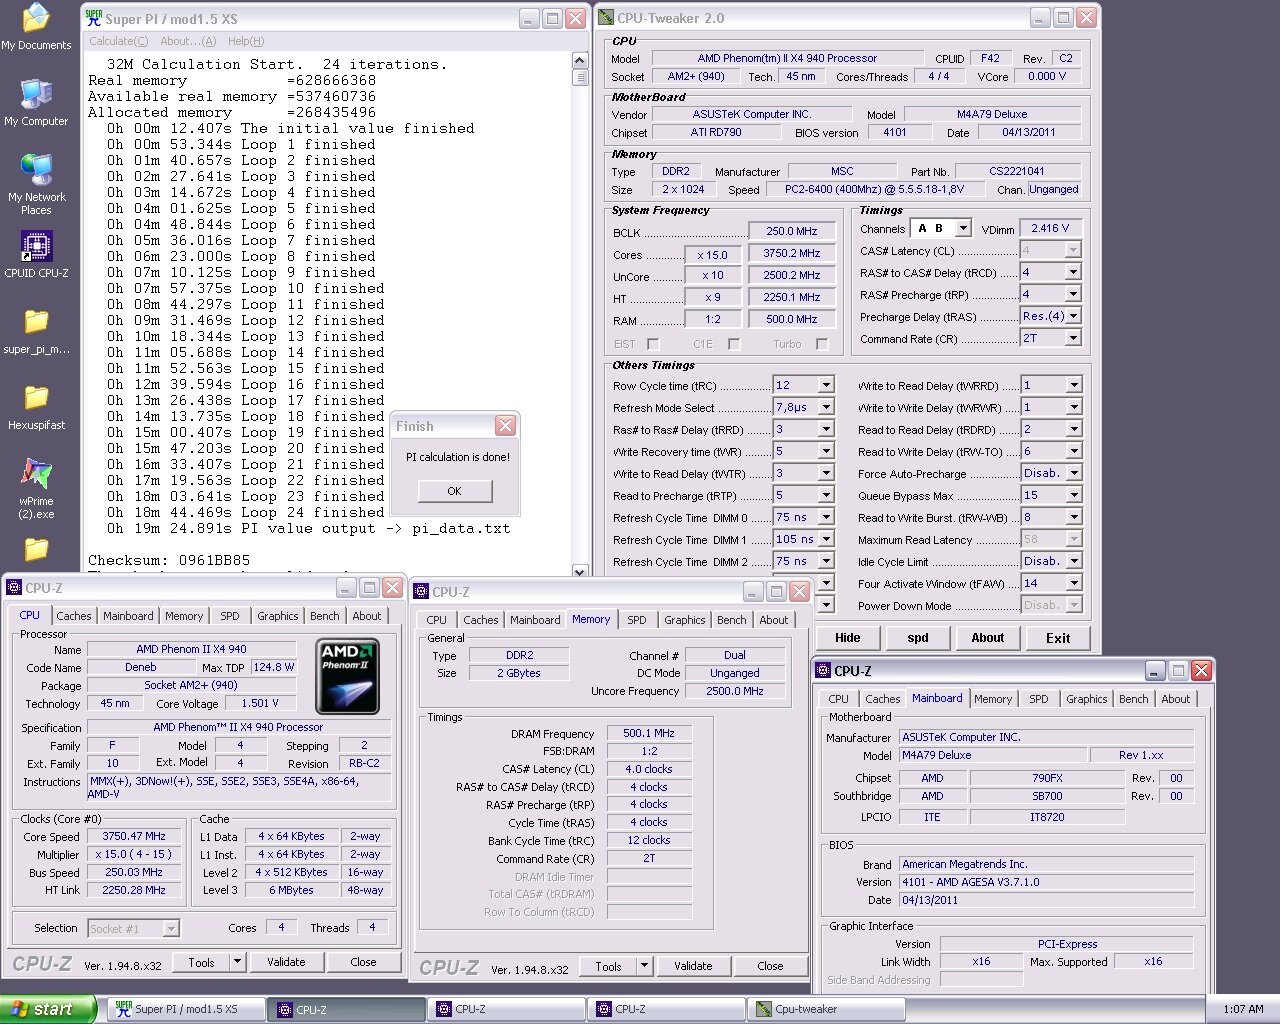The height and width of the screenshot is (1024, 1280).
Task: Click the BCLK 250.0 MHz field
Action: 791,231
